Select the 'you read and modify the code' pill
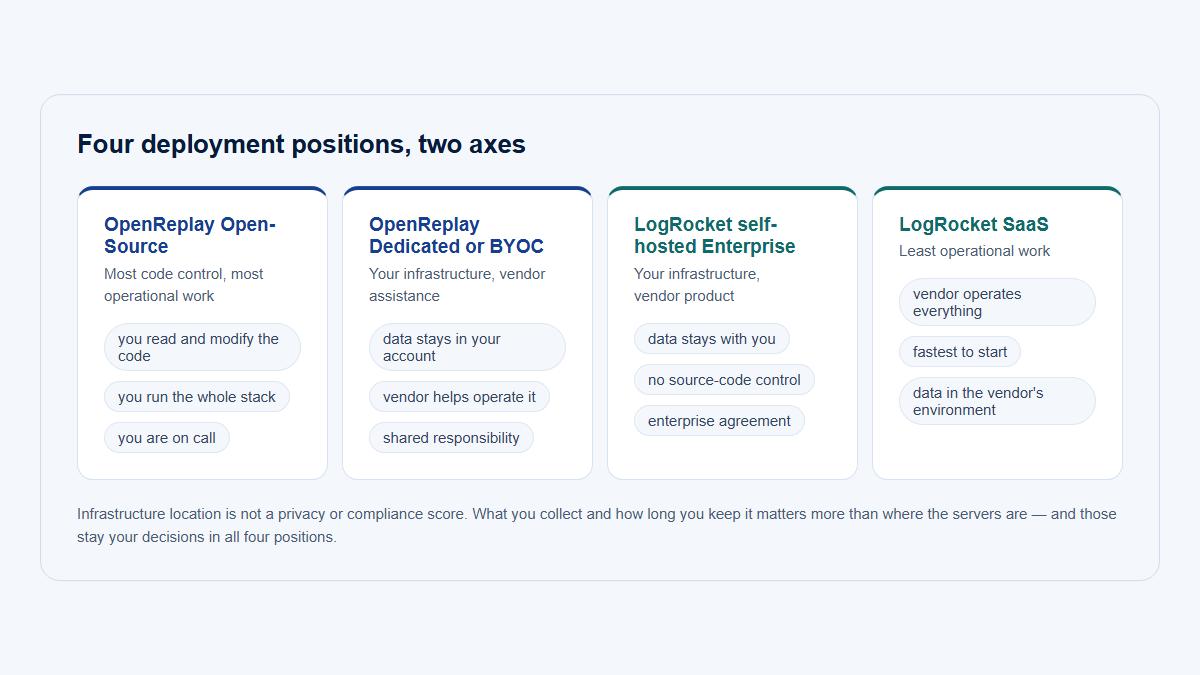The width and height of the screenshot is (1200, 675). (x=202, y=347)
